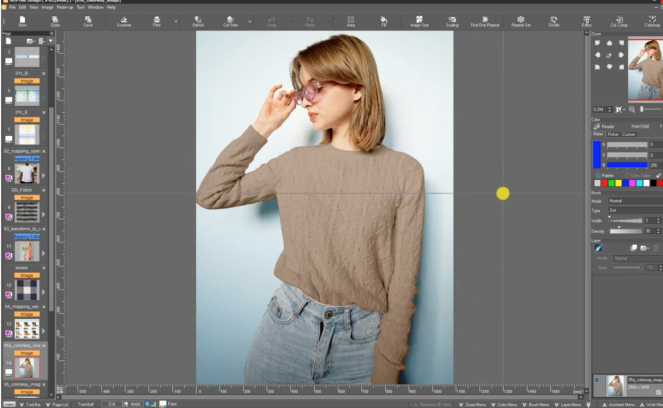Click the Cut Stencil icon
This screenshot has width=663, height=408.
pyautogui.click(x=230, y=22)
